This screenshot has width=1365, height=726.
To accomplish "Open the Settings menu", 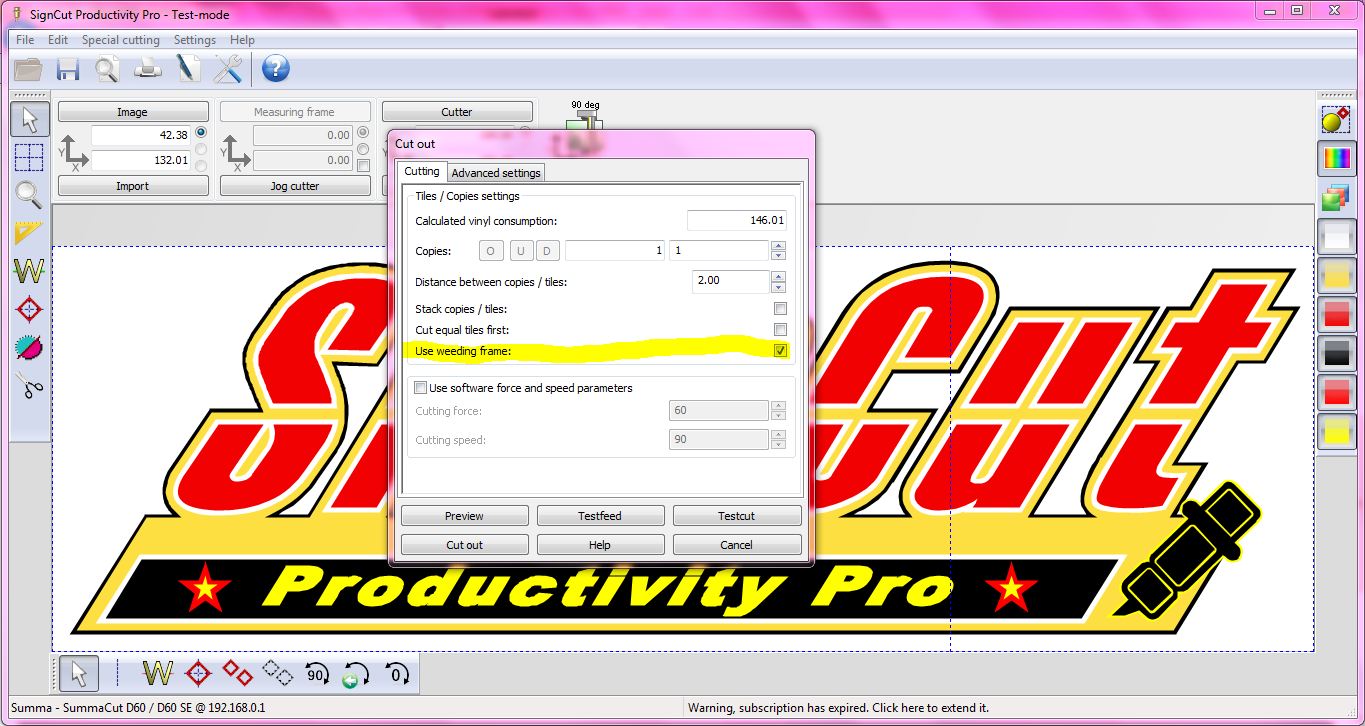I will click(194, 40).
